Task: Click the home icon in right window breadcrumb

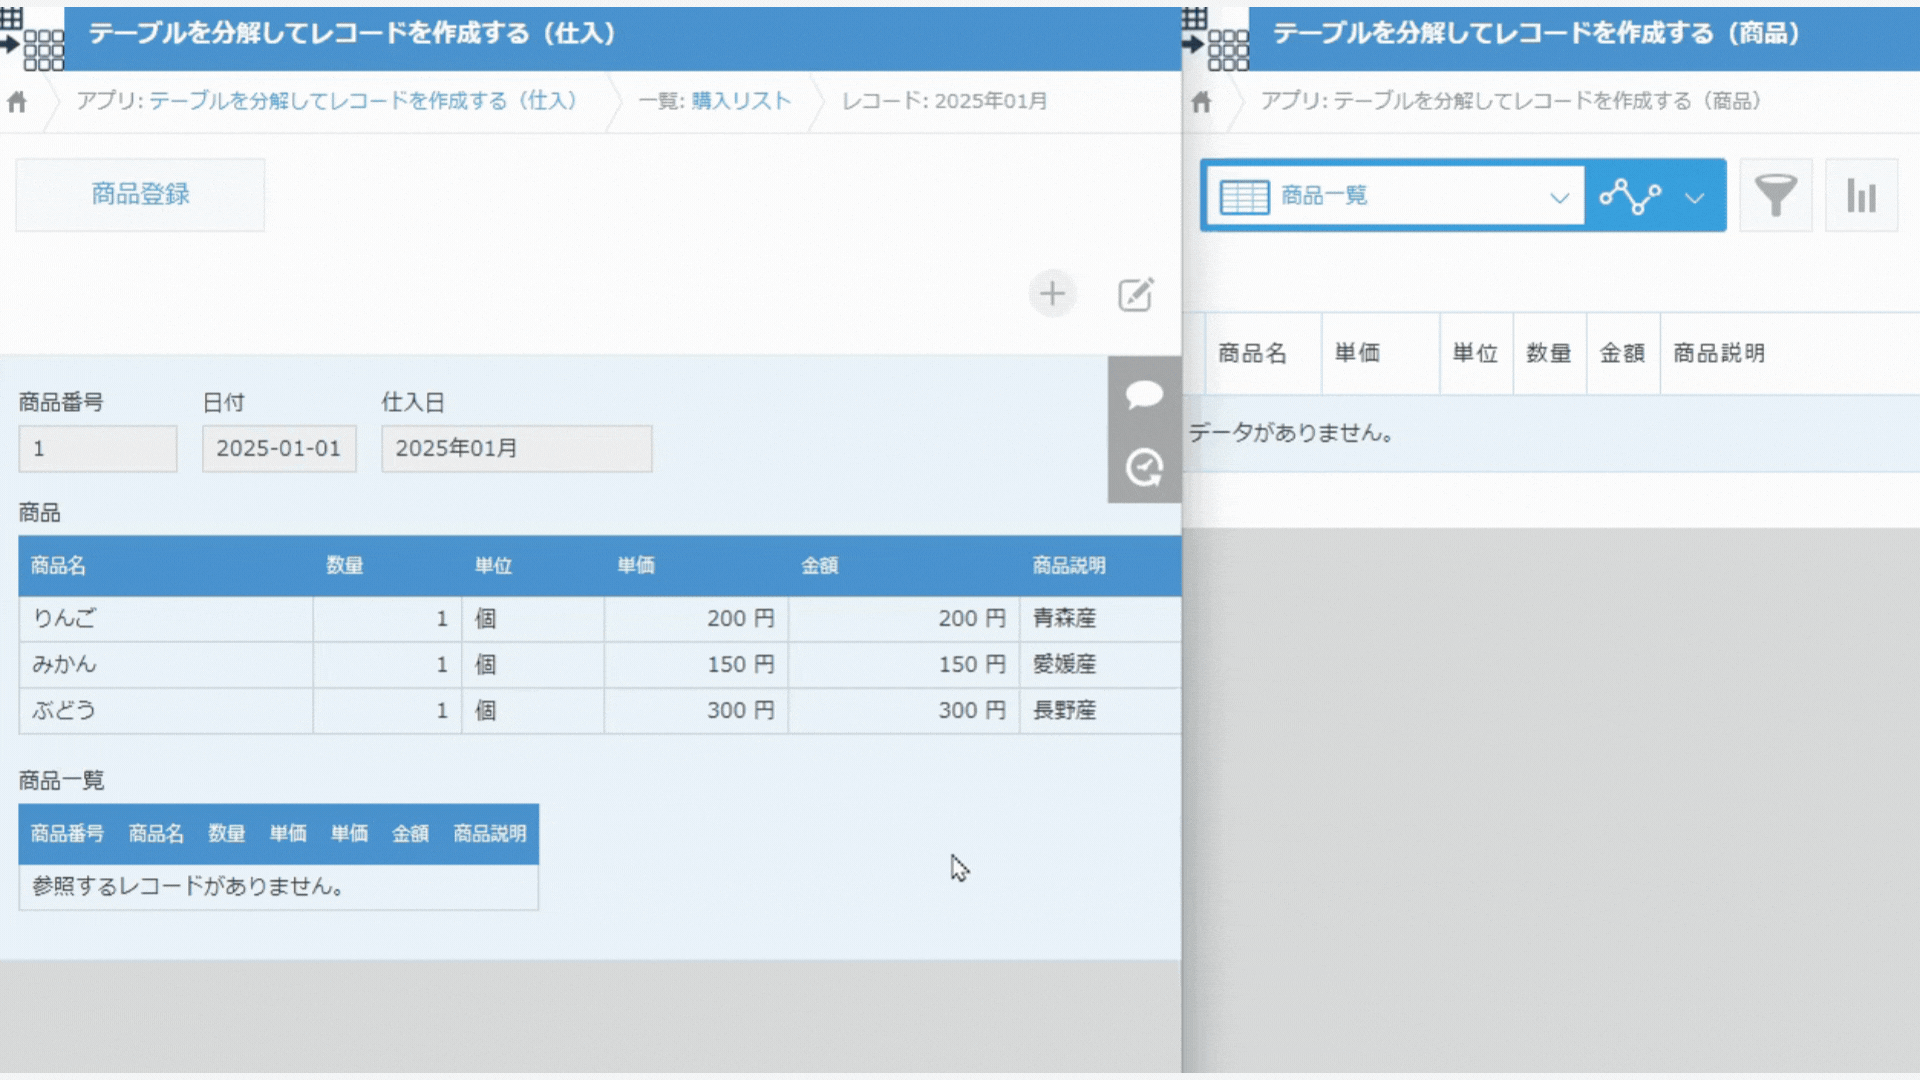Action: (x=1202, y=101)
